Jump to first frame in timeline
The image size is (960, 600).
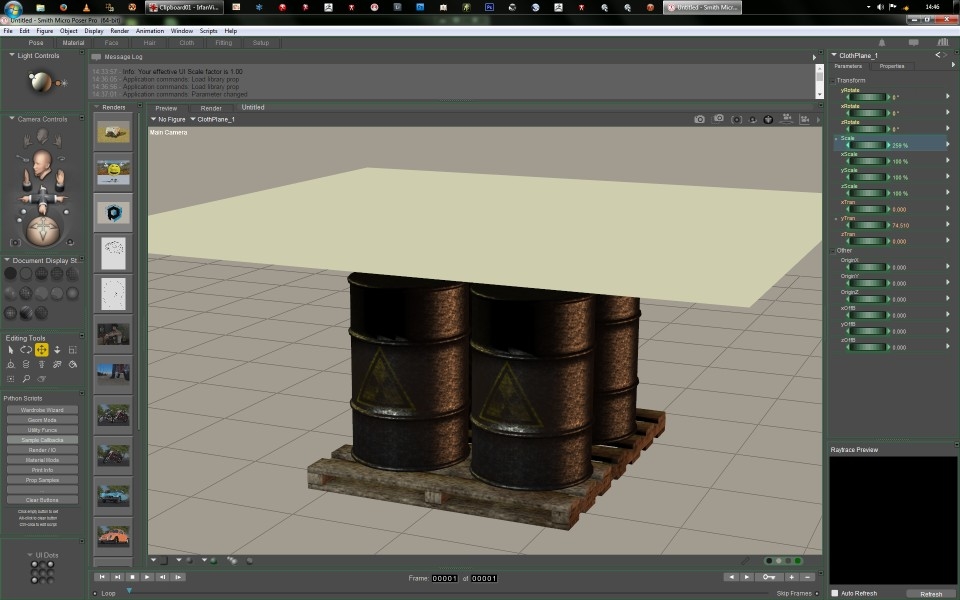pyautogui.click(x=102, y=577)
